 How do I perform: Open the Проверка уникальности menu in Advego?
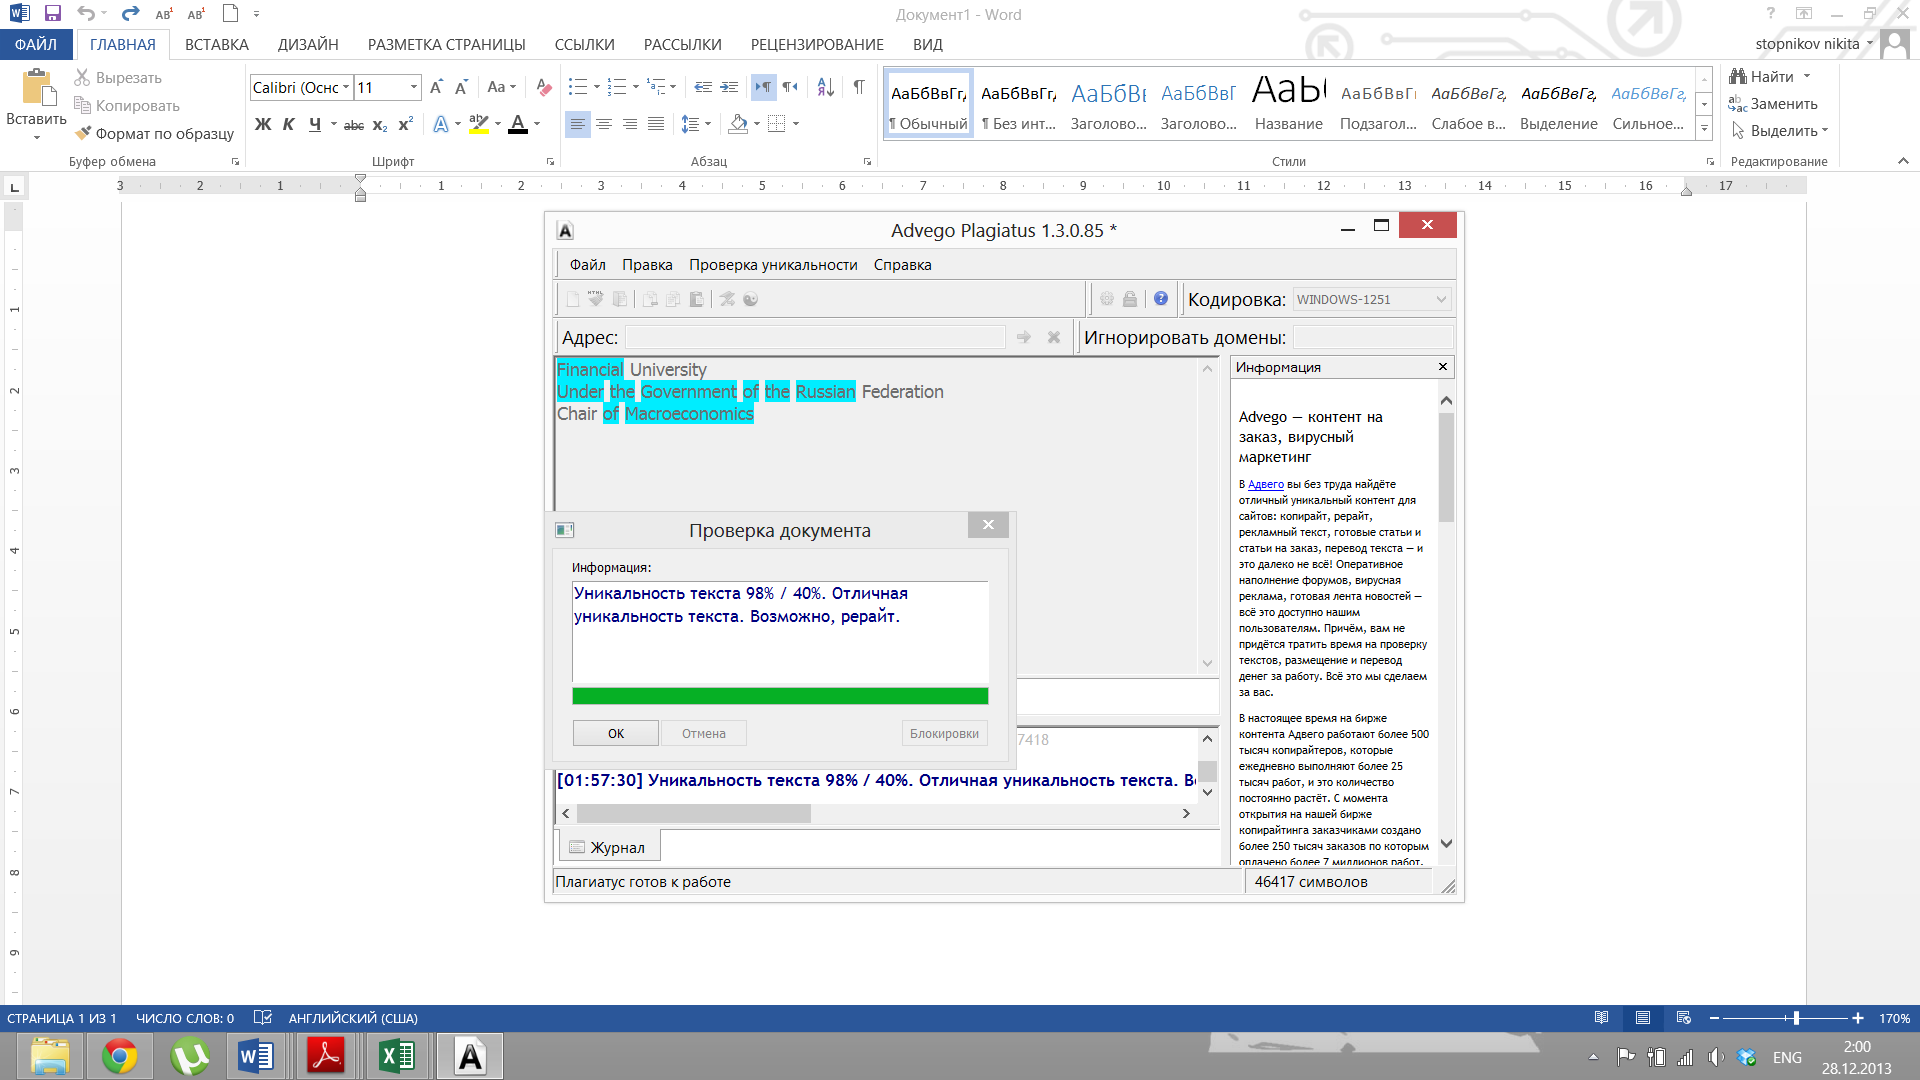coord(773,264)
